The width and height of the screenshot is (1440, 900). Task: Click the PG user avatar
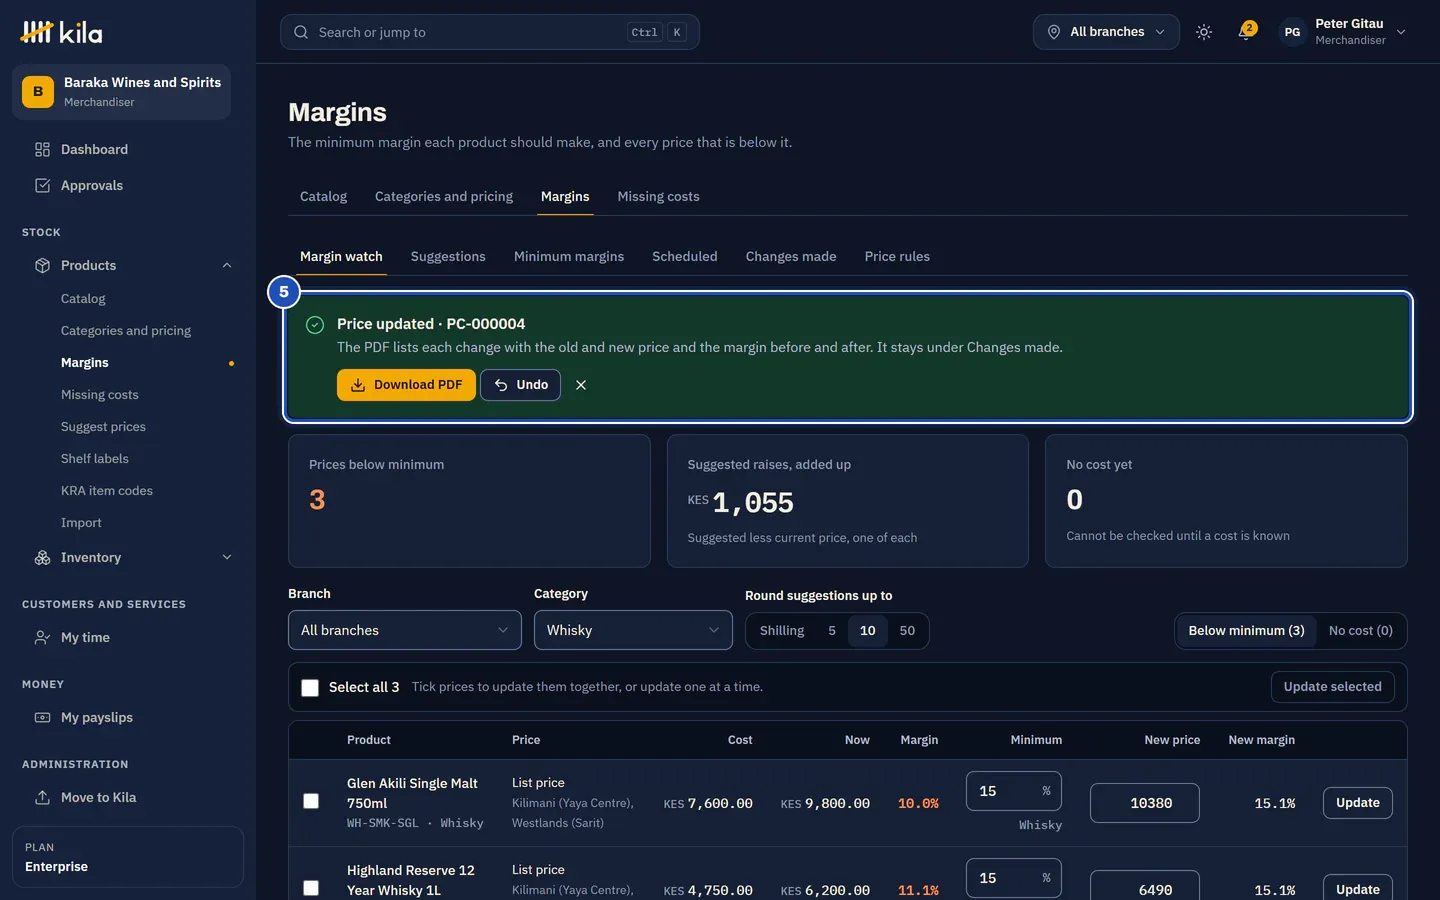tap(1292, 32)
